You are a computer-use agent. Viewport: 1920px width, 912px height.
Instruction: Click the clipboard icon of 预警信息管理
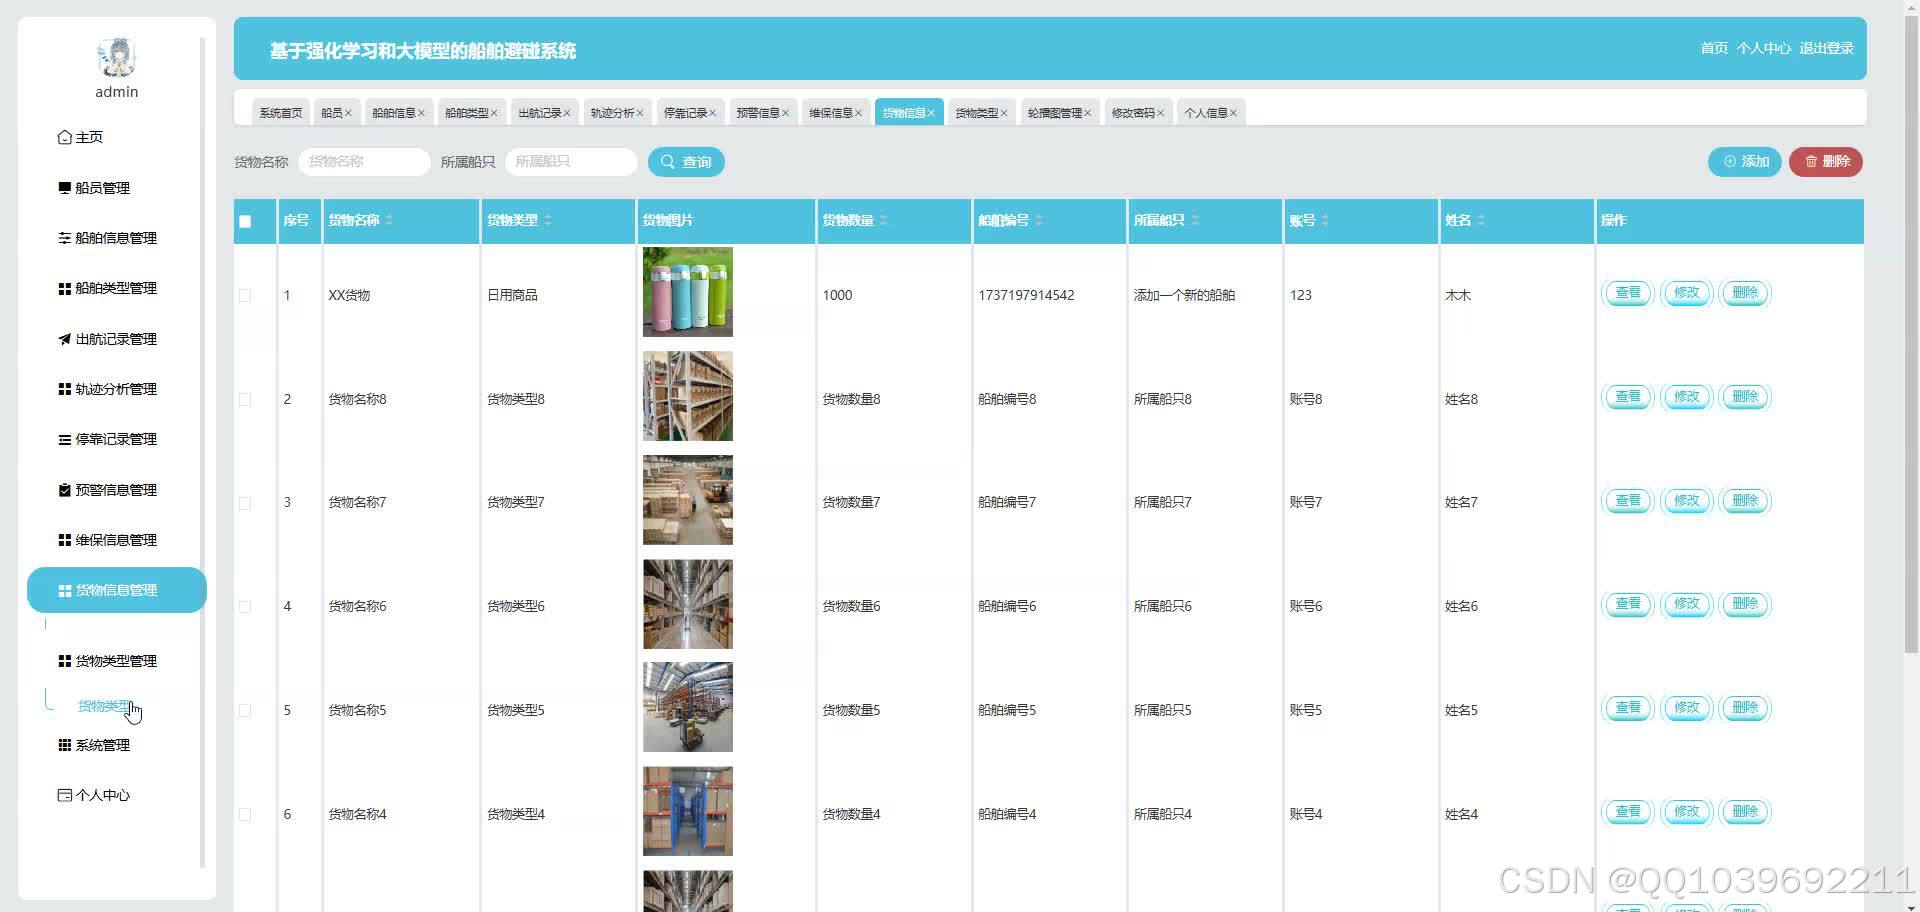coord(65,490)
